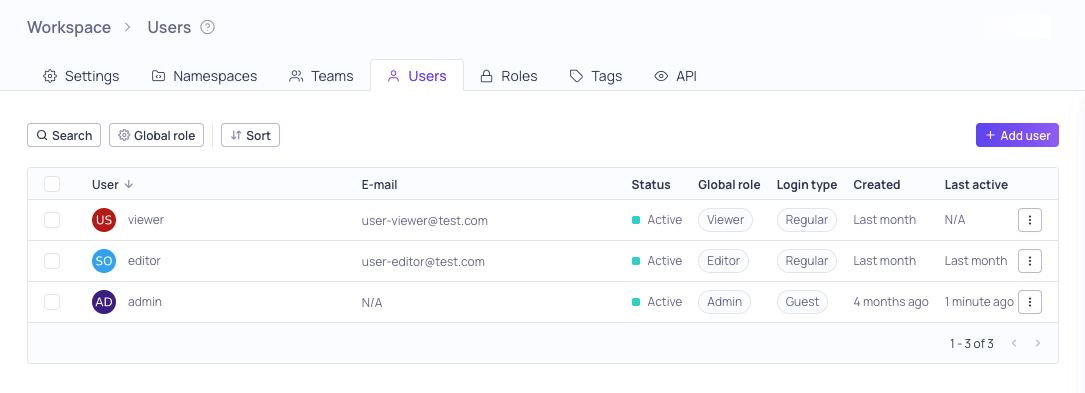The height and width of the screenshot is (393, 1085).
Task: Select the Users tab
Action: 417,76
